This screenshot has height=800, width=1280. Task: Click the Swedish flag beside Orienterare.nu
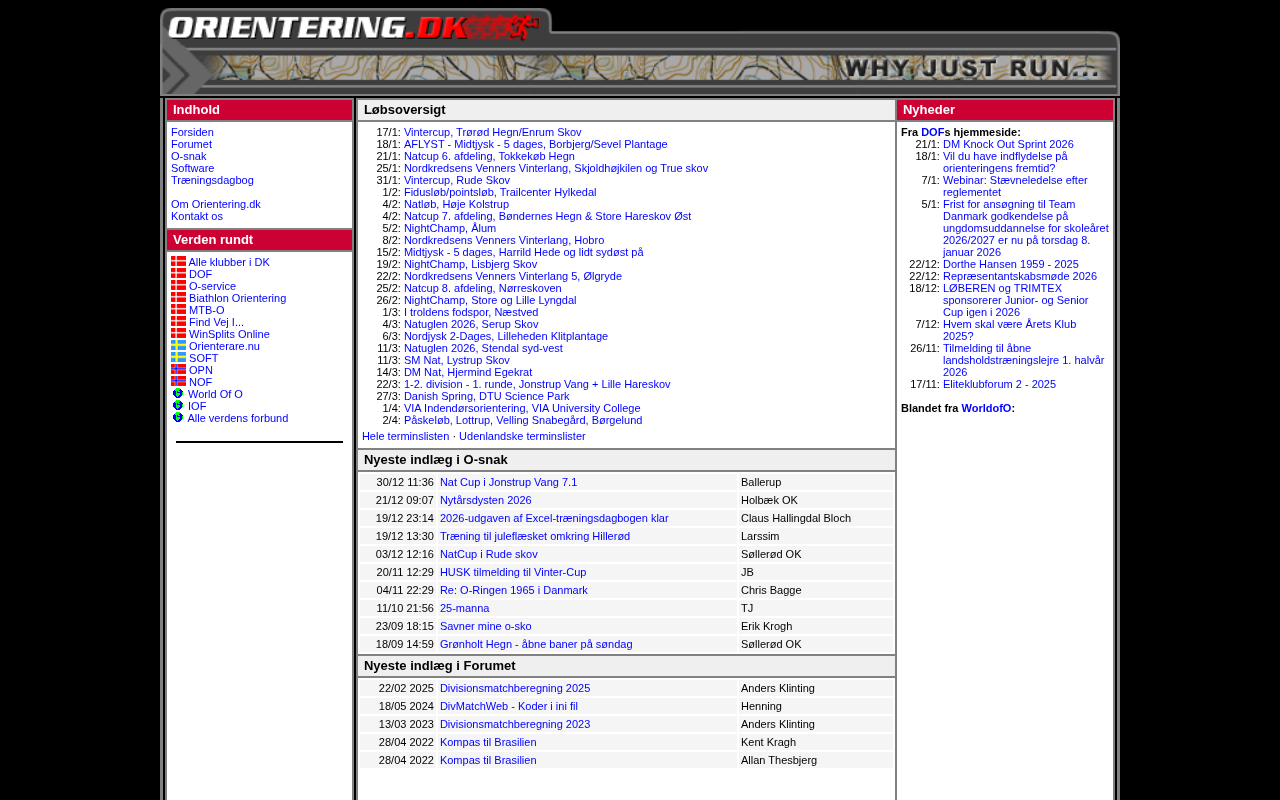tap(178, 346)
